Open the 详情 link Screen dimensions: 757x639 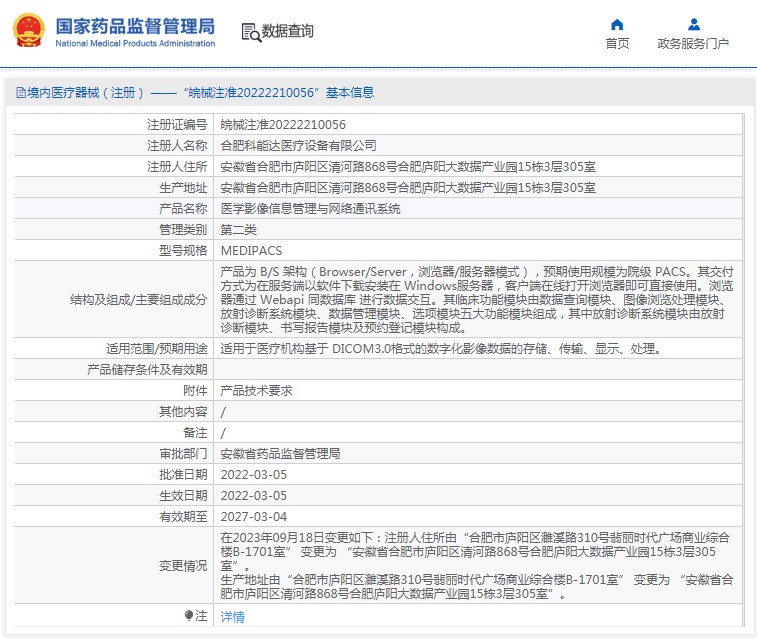pyautogui.click(x=232, y=616)
